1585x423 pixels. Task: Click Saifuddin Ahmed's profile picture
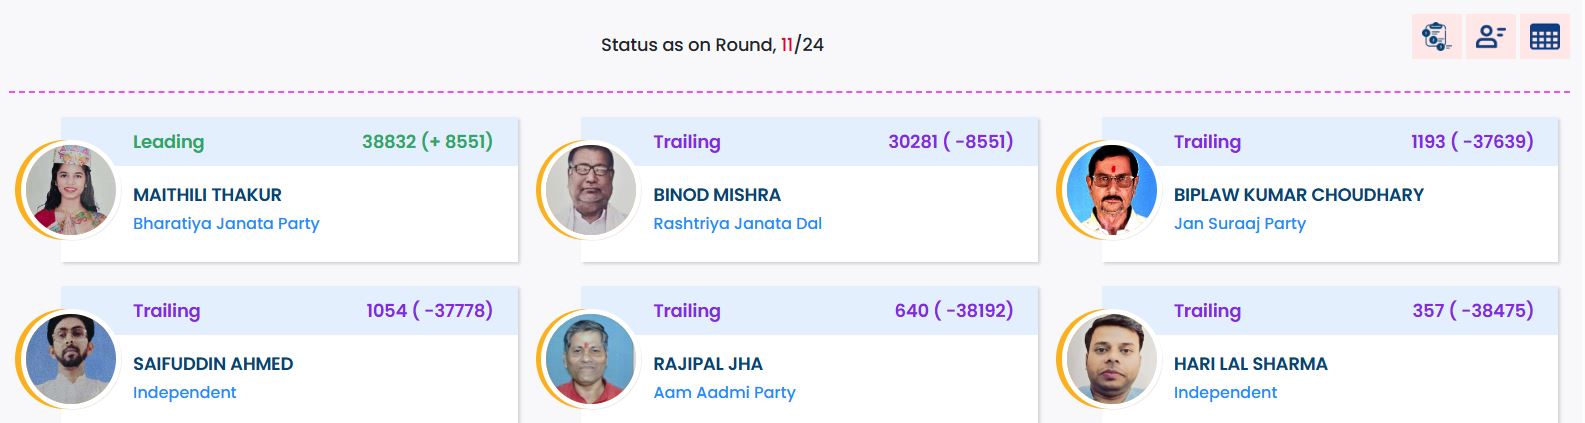click(x=71, y=359)
